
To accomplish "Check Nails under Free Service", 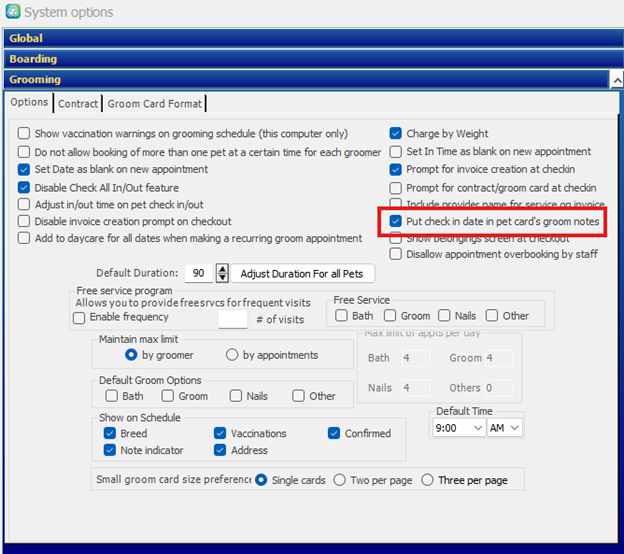I will tap(444, 316).
